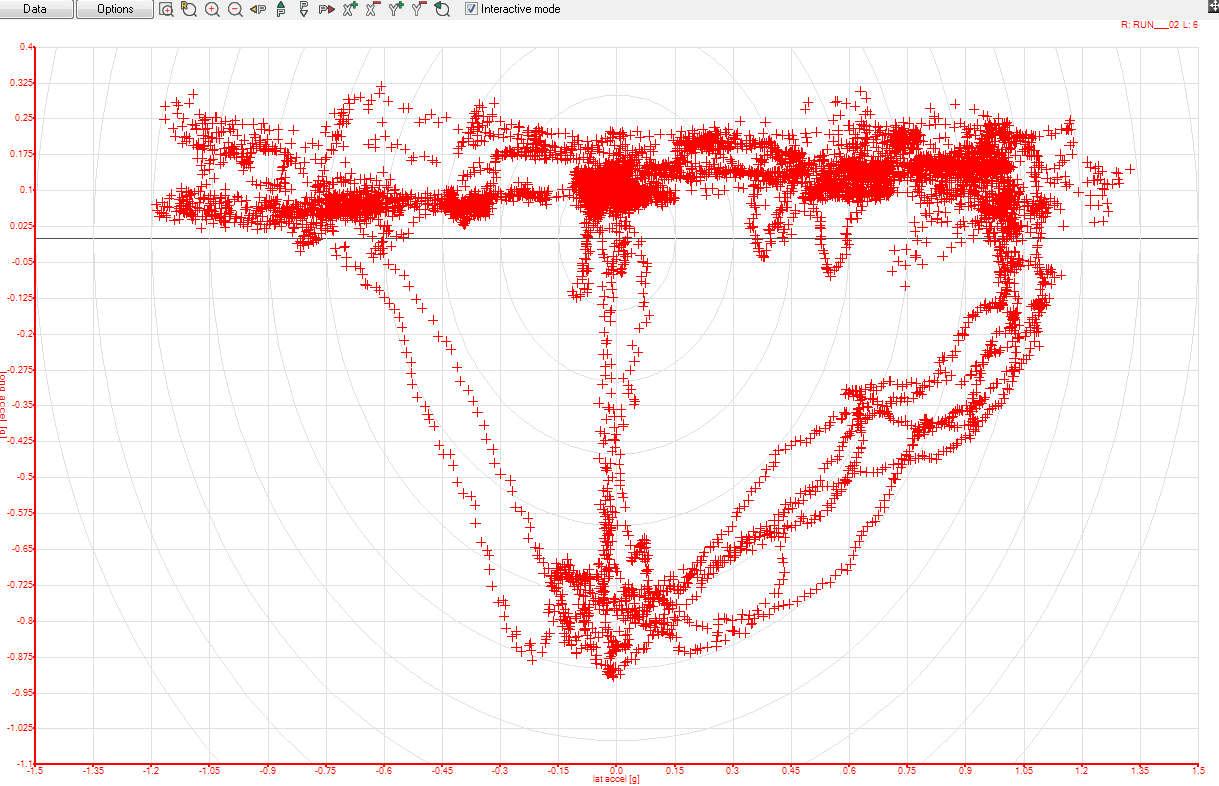
Task: Click the 'lat accel [g]' X axis title
Action: (616, 779)
